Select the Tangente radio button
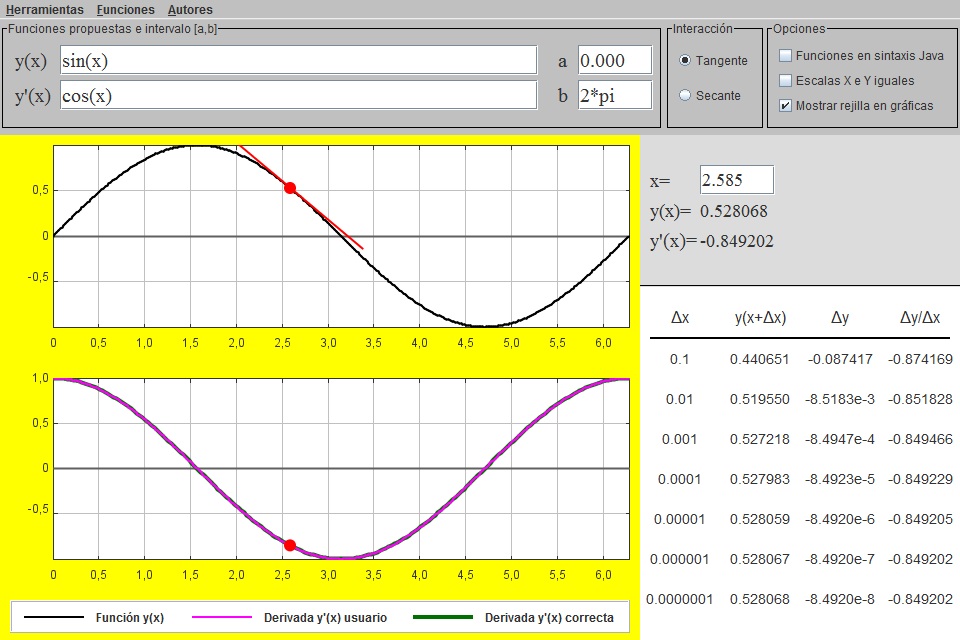Viewport: 960px width, 640px height. click(685, 60)
